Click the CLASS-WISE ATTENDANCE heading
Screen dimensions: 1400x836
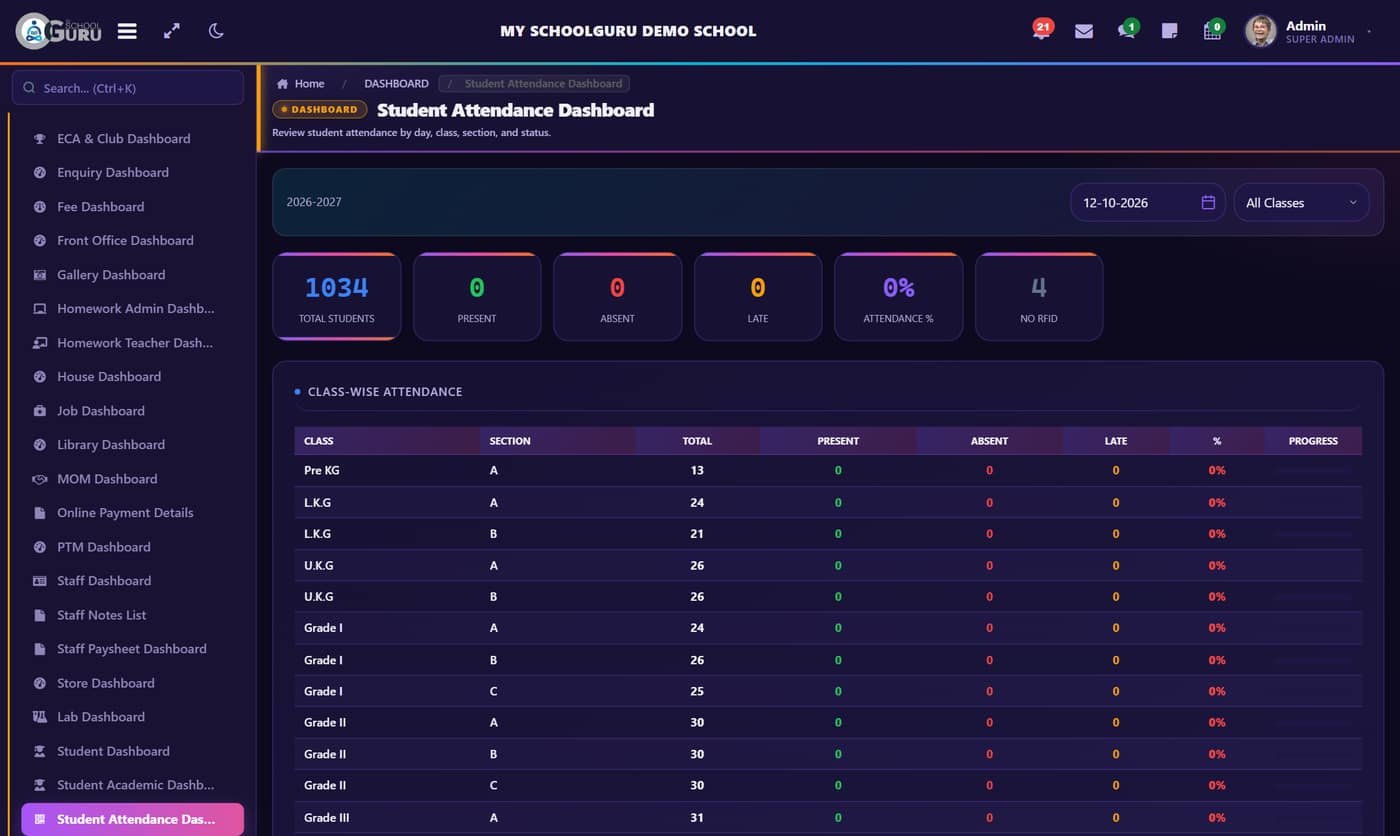(385, 392)
